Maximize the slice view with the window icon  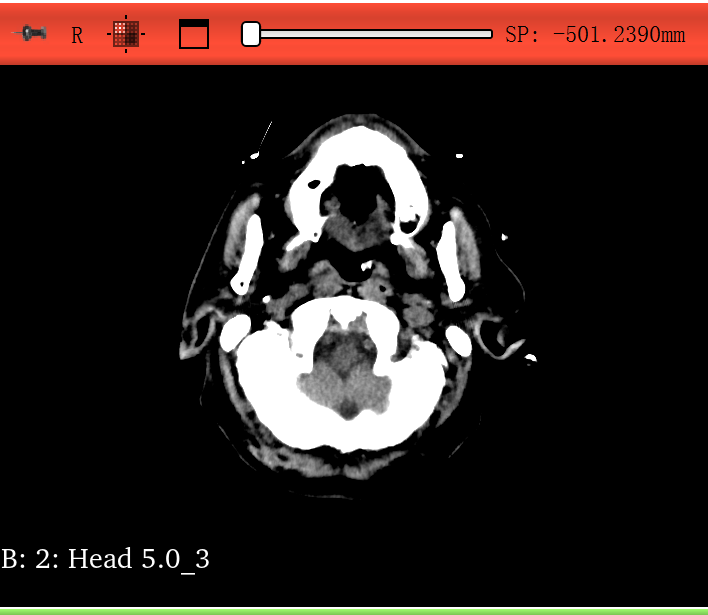194,34
